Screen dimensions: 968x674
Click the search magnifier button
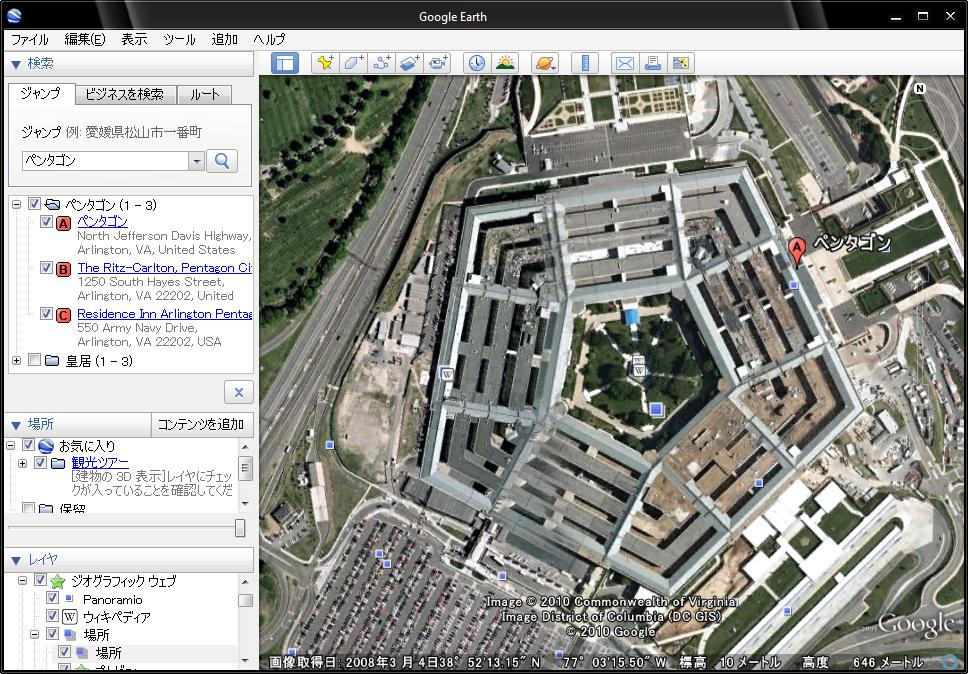(222, 161)
